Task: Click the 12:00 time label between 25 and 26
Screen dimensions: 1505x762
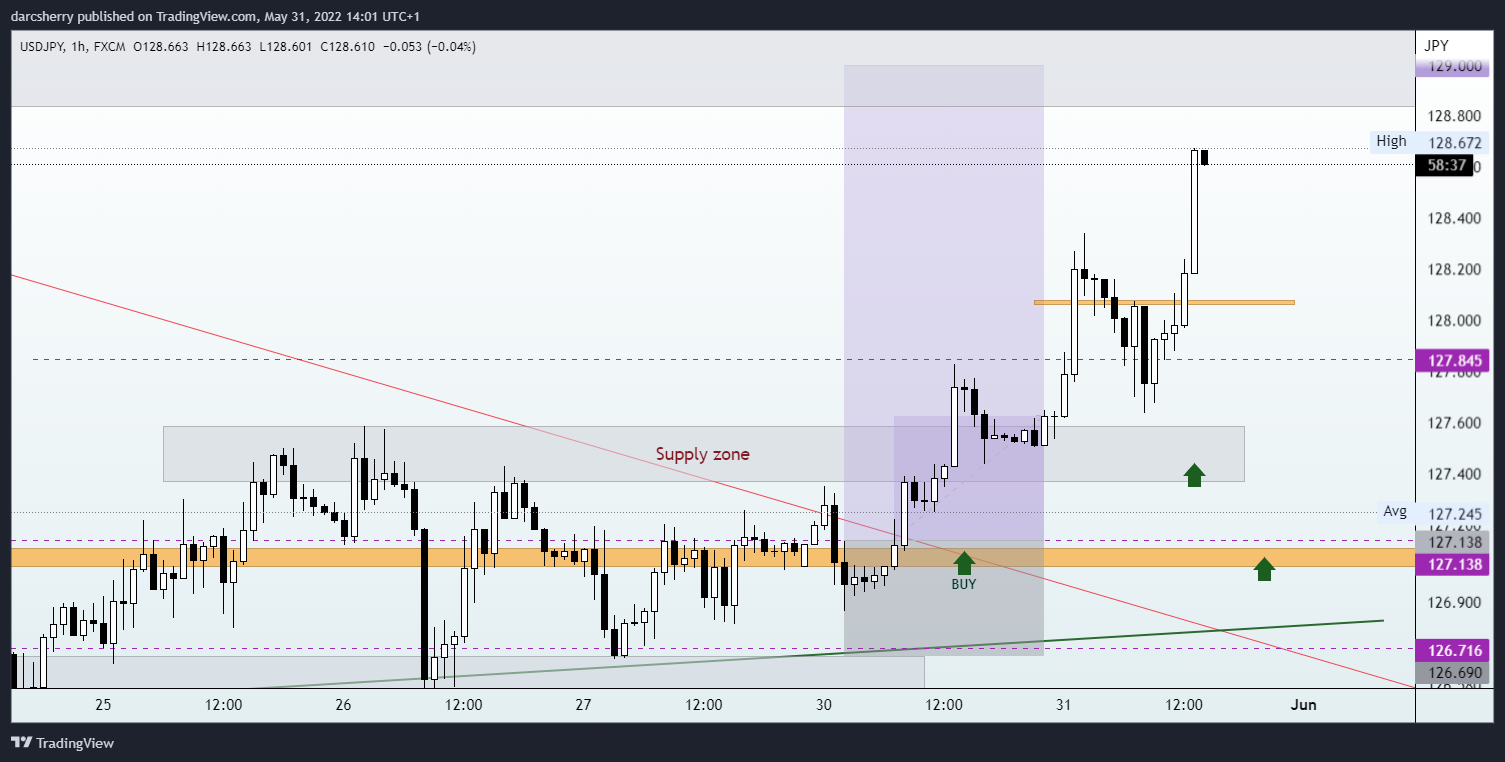Action: 223,705
